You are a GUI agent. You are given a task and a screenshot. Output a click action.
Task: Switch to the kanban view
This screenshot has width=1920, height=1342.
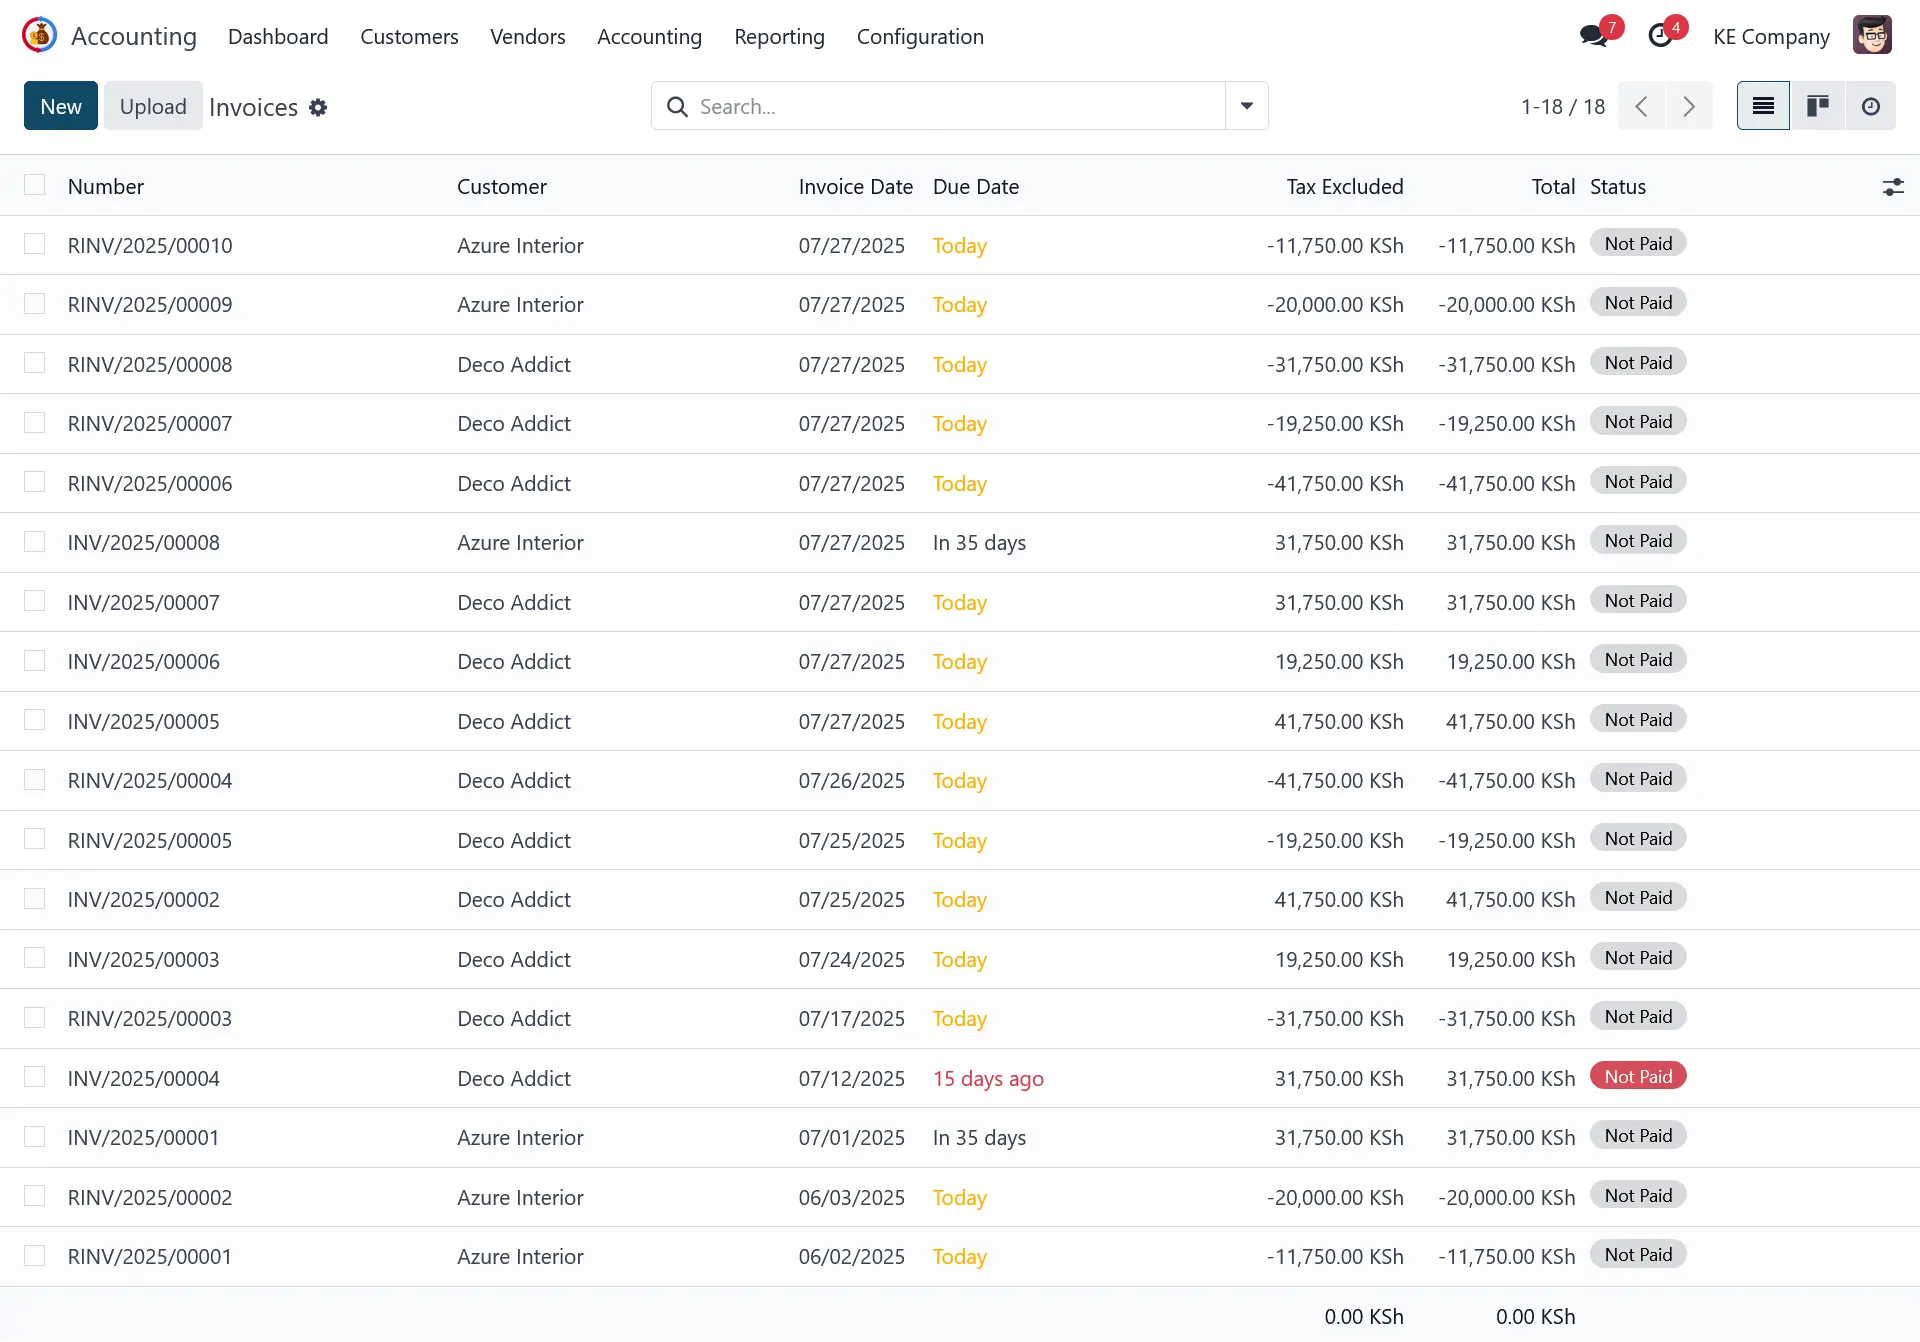[1817, 106]
